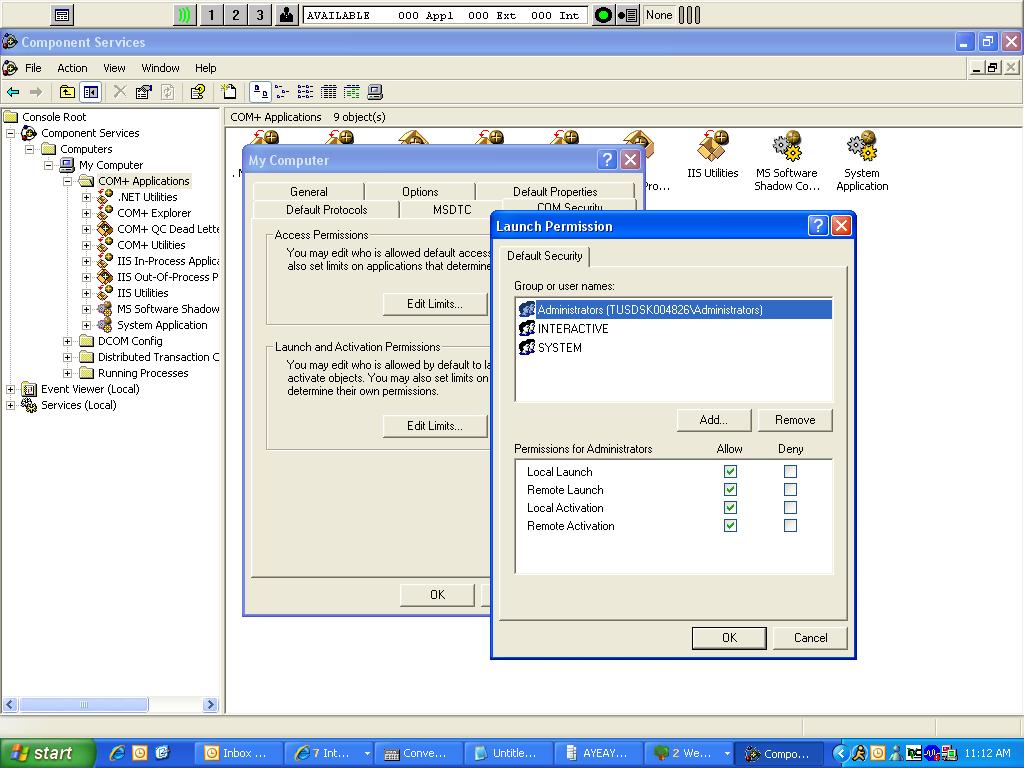The image size is (1024, 768).
Task: Open the IIS Utilities application icon
Action: point(712,155)
